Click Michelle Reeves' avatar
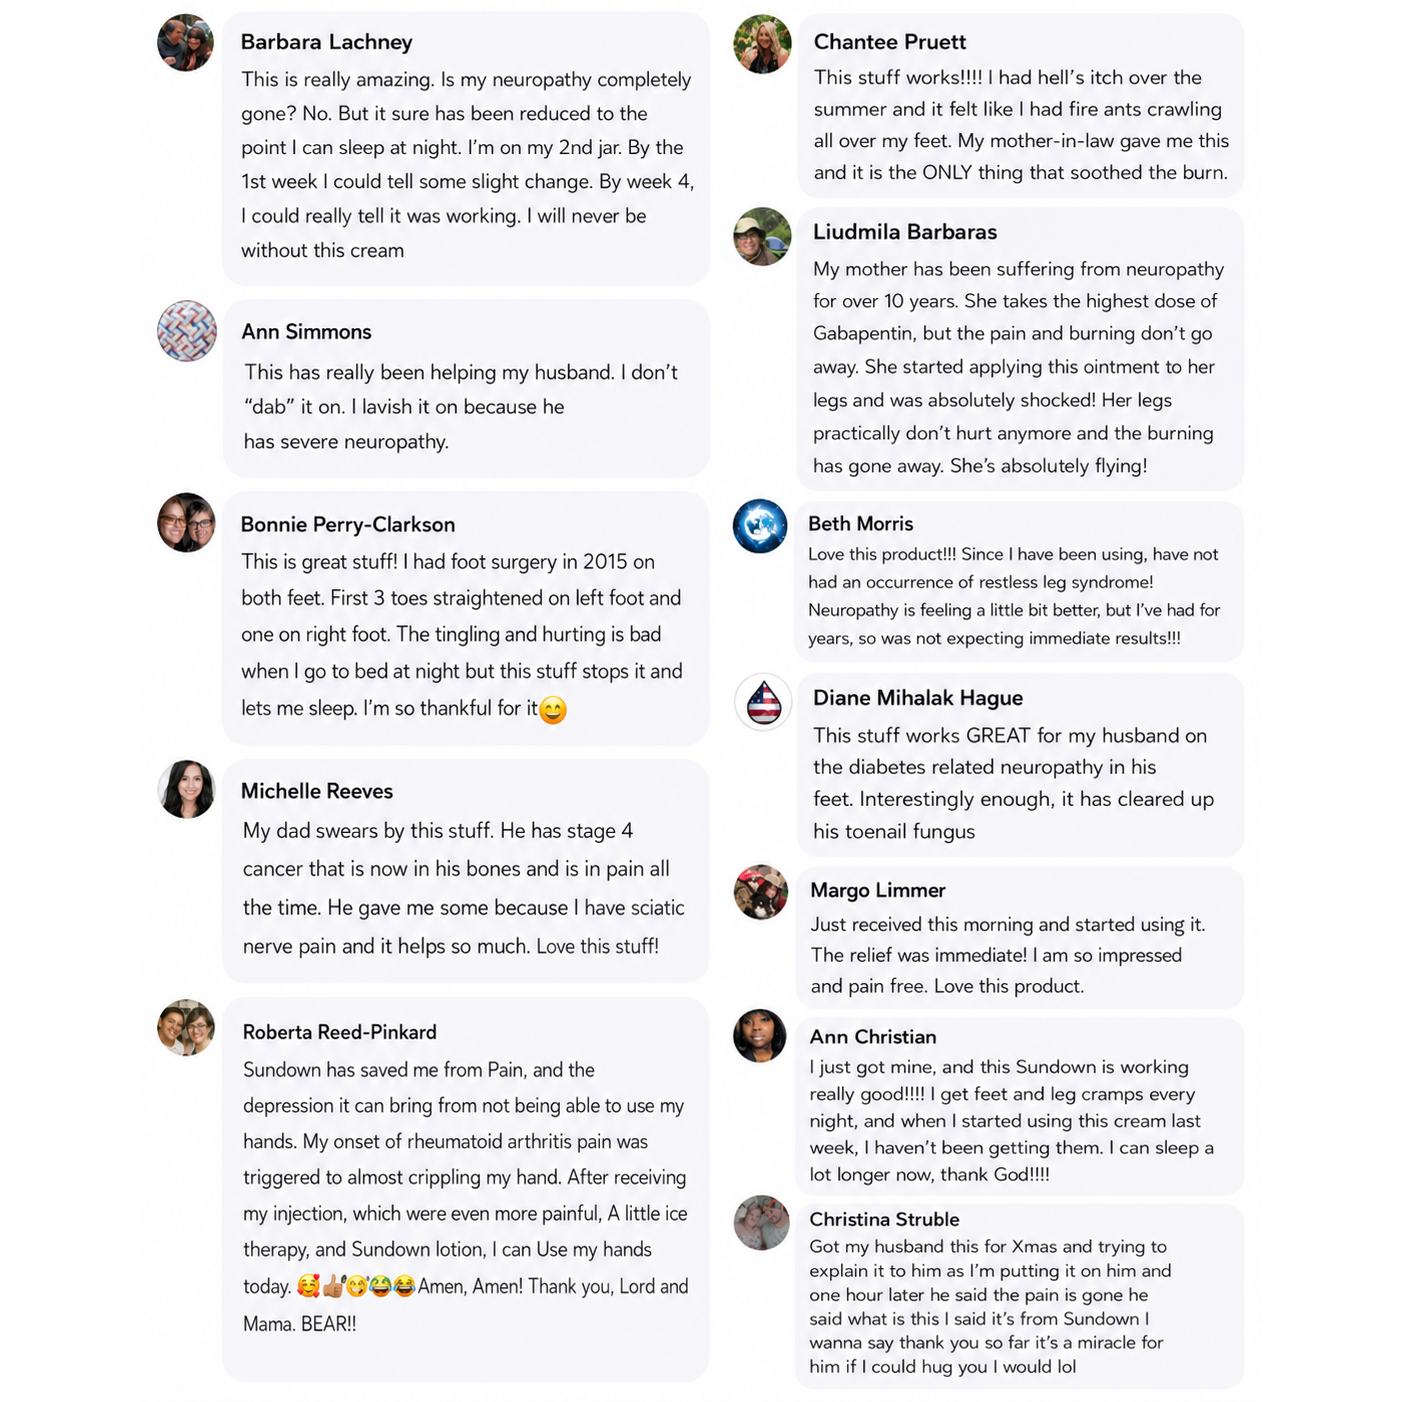The height and width of the screenshot is (1402, 1402). click(x=187, y=789)
